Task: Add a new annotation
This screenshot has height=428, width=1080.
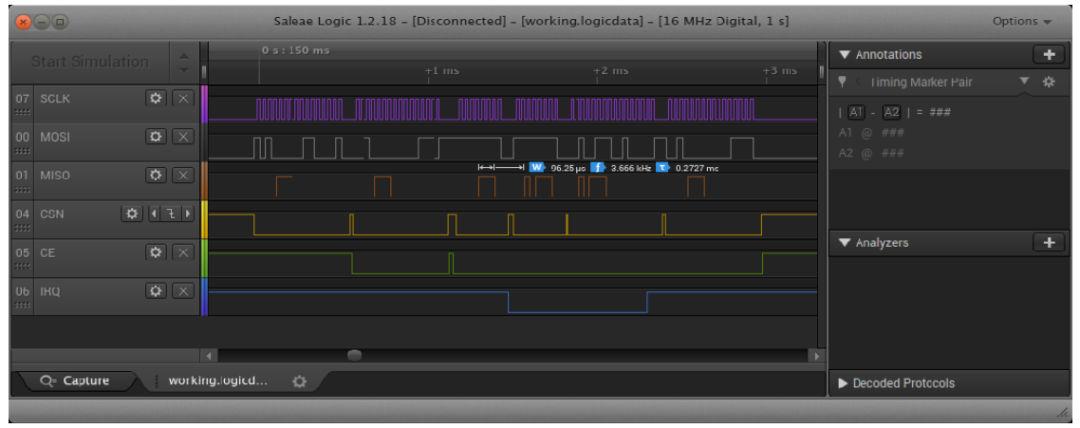Action: tap(1048, 55)
